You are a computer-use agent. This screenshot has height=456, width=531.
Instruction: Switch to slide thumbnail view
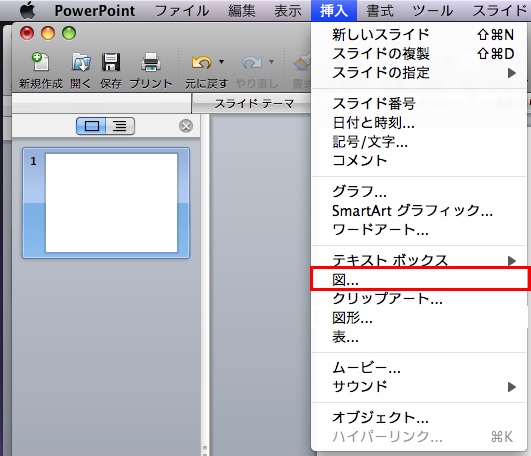coord(91,126)
